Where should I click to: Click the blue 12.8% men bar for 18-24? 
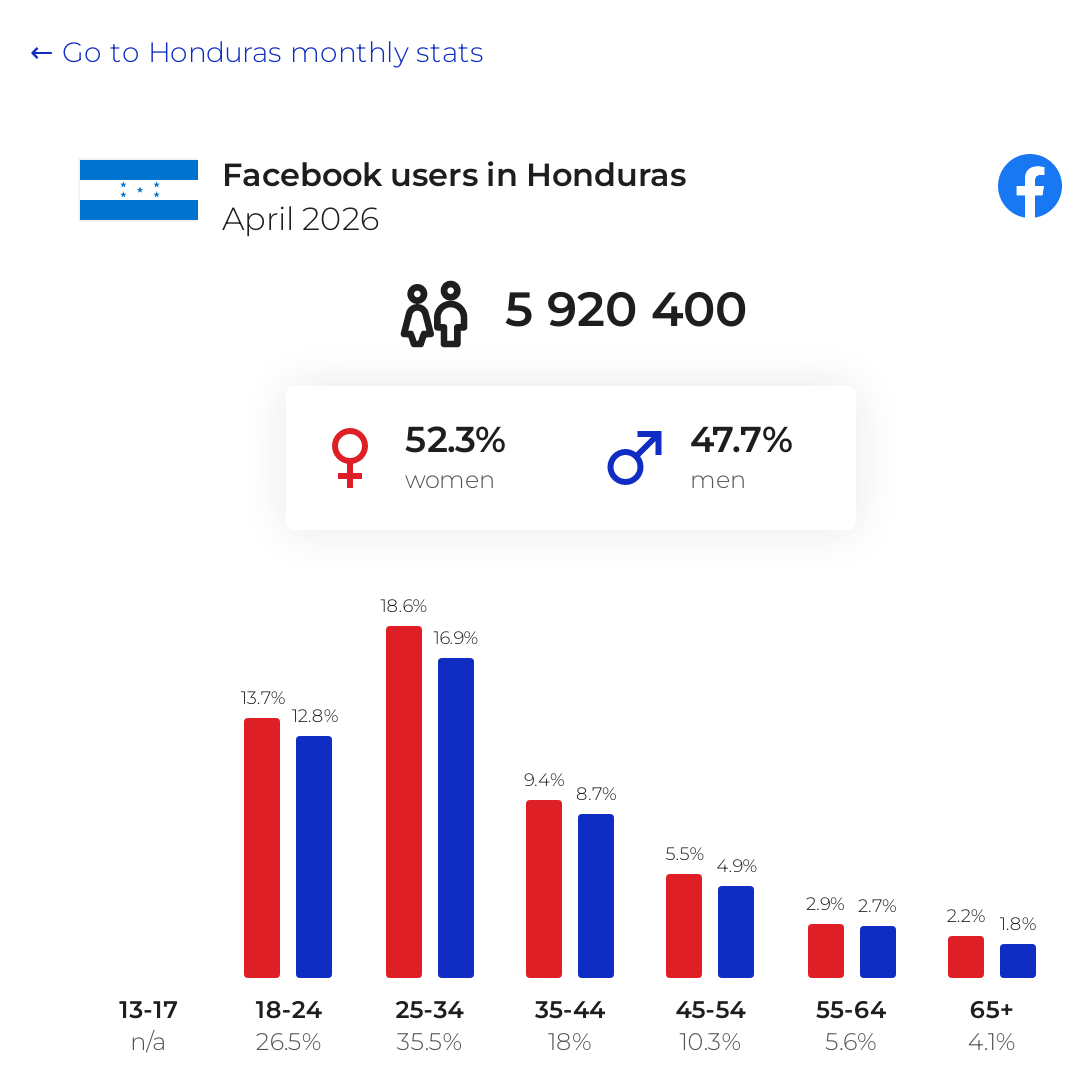tap(314, 857)
